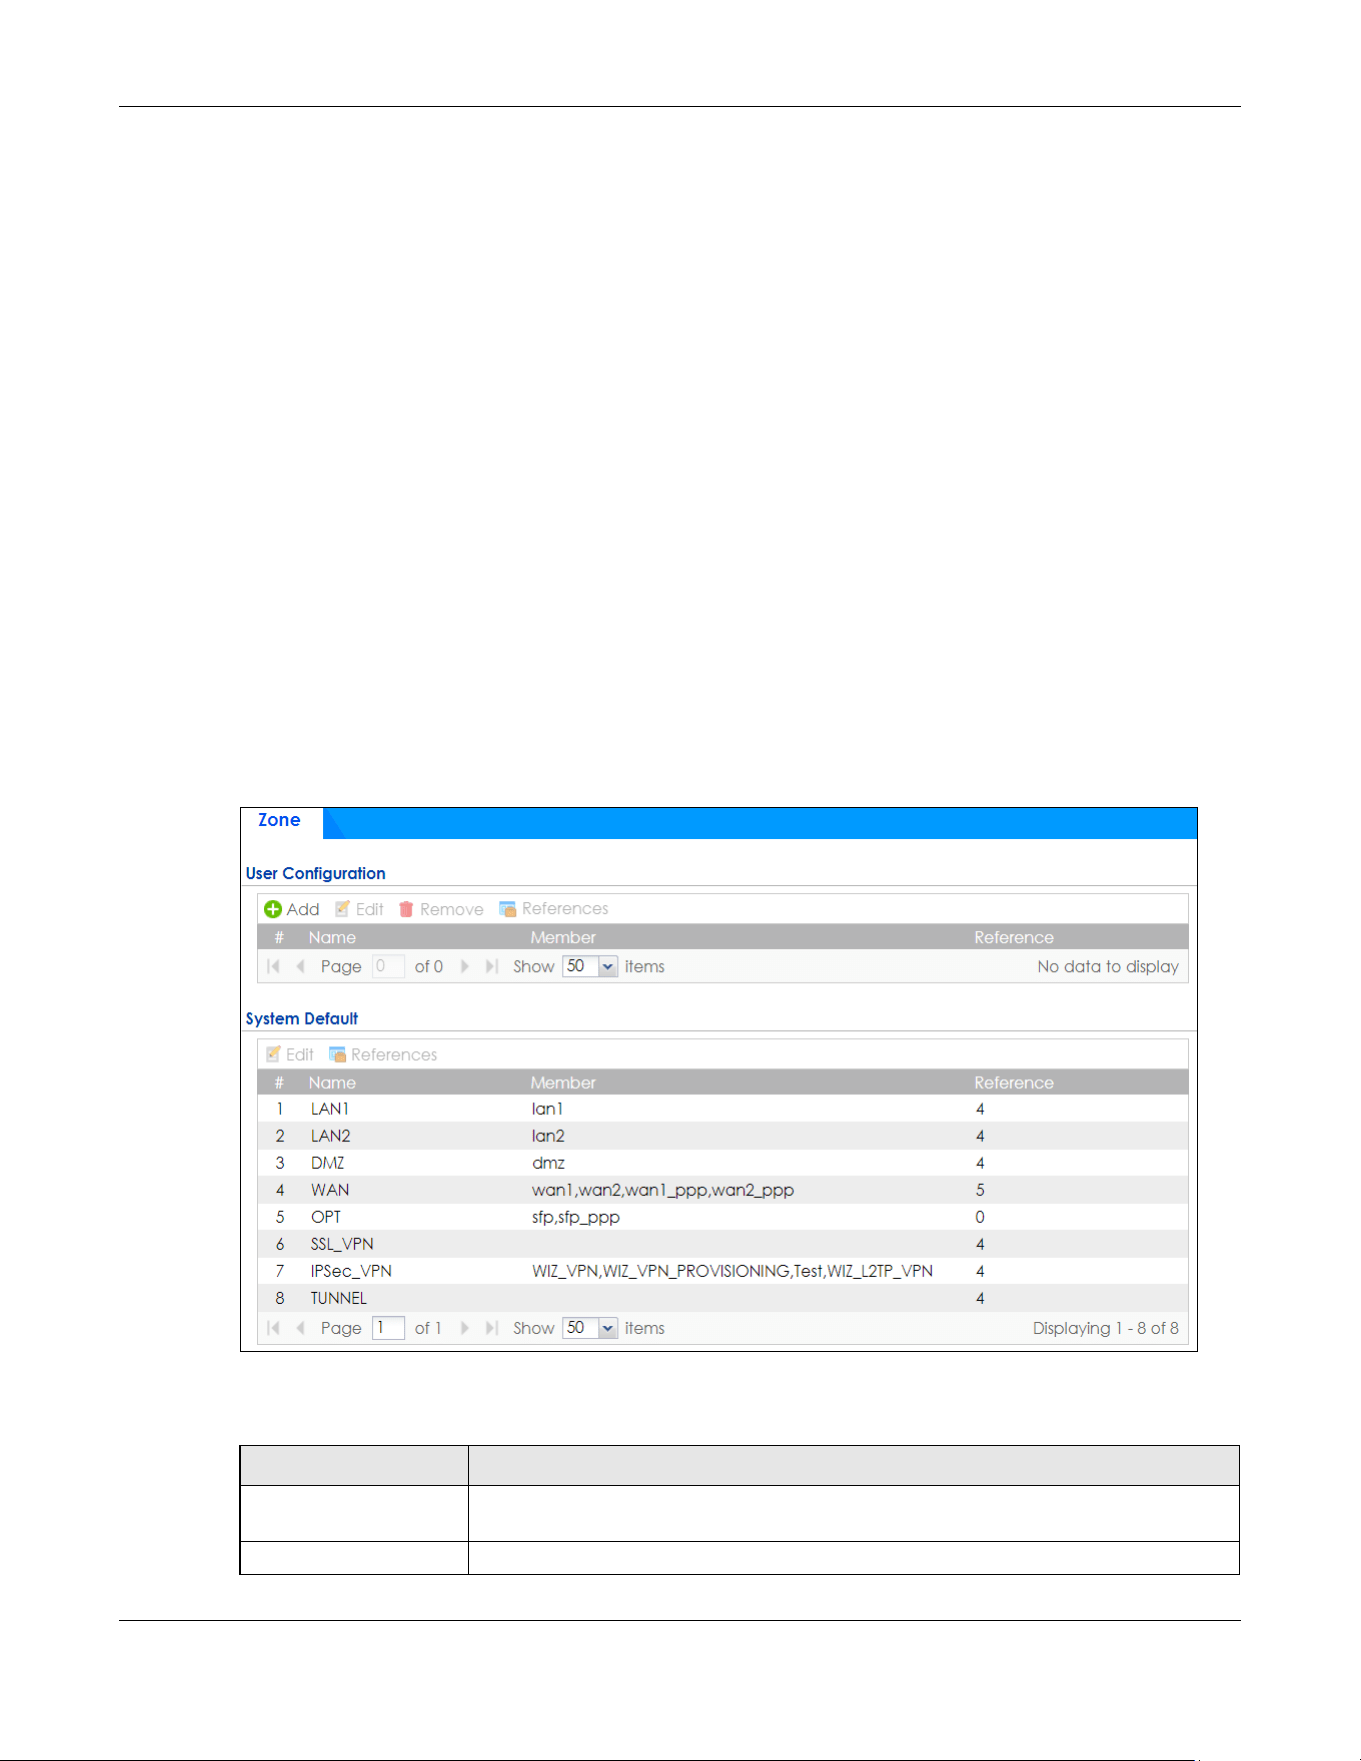The width and height of the screenshot is (1361, 1761).
Task: Click the green Add plus icon
Action: (x=273, y=909)
